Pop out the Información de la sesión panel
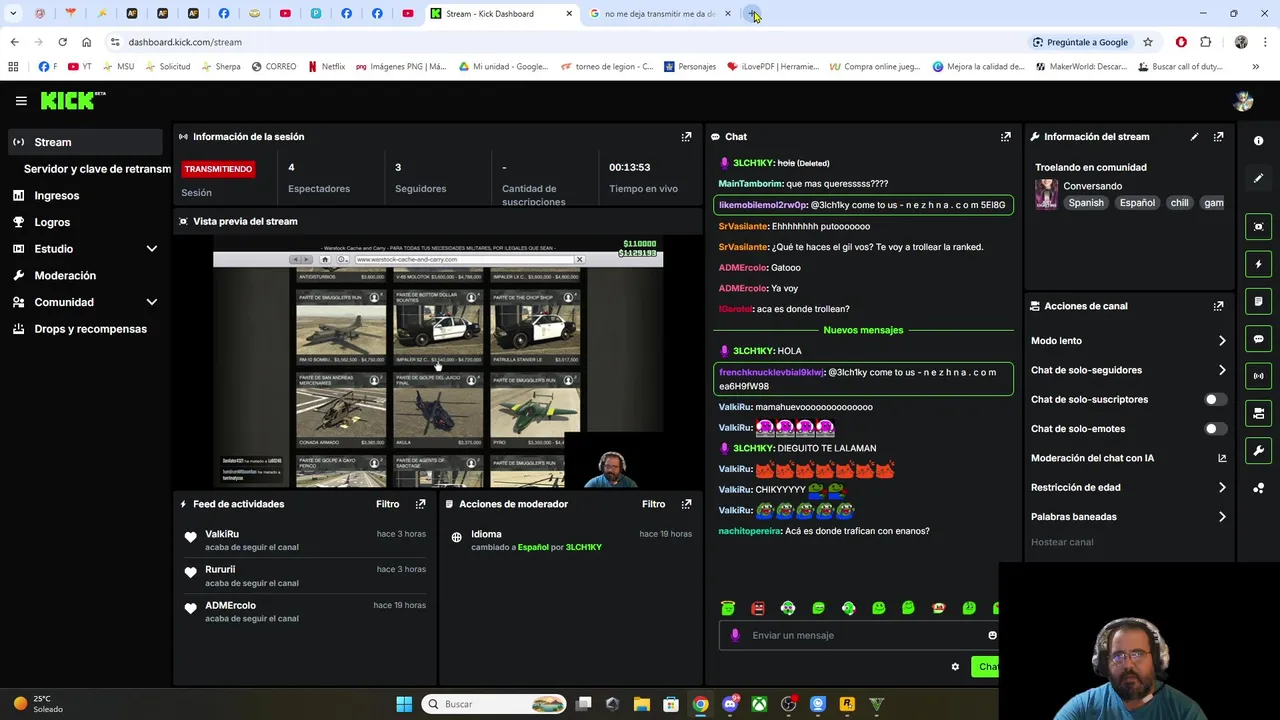The image size is (1280, 720). 686,137
